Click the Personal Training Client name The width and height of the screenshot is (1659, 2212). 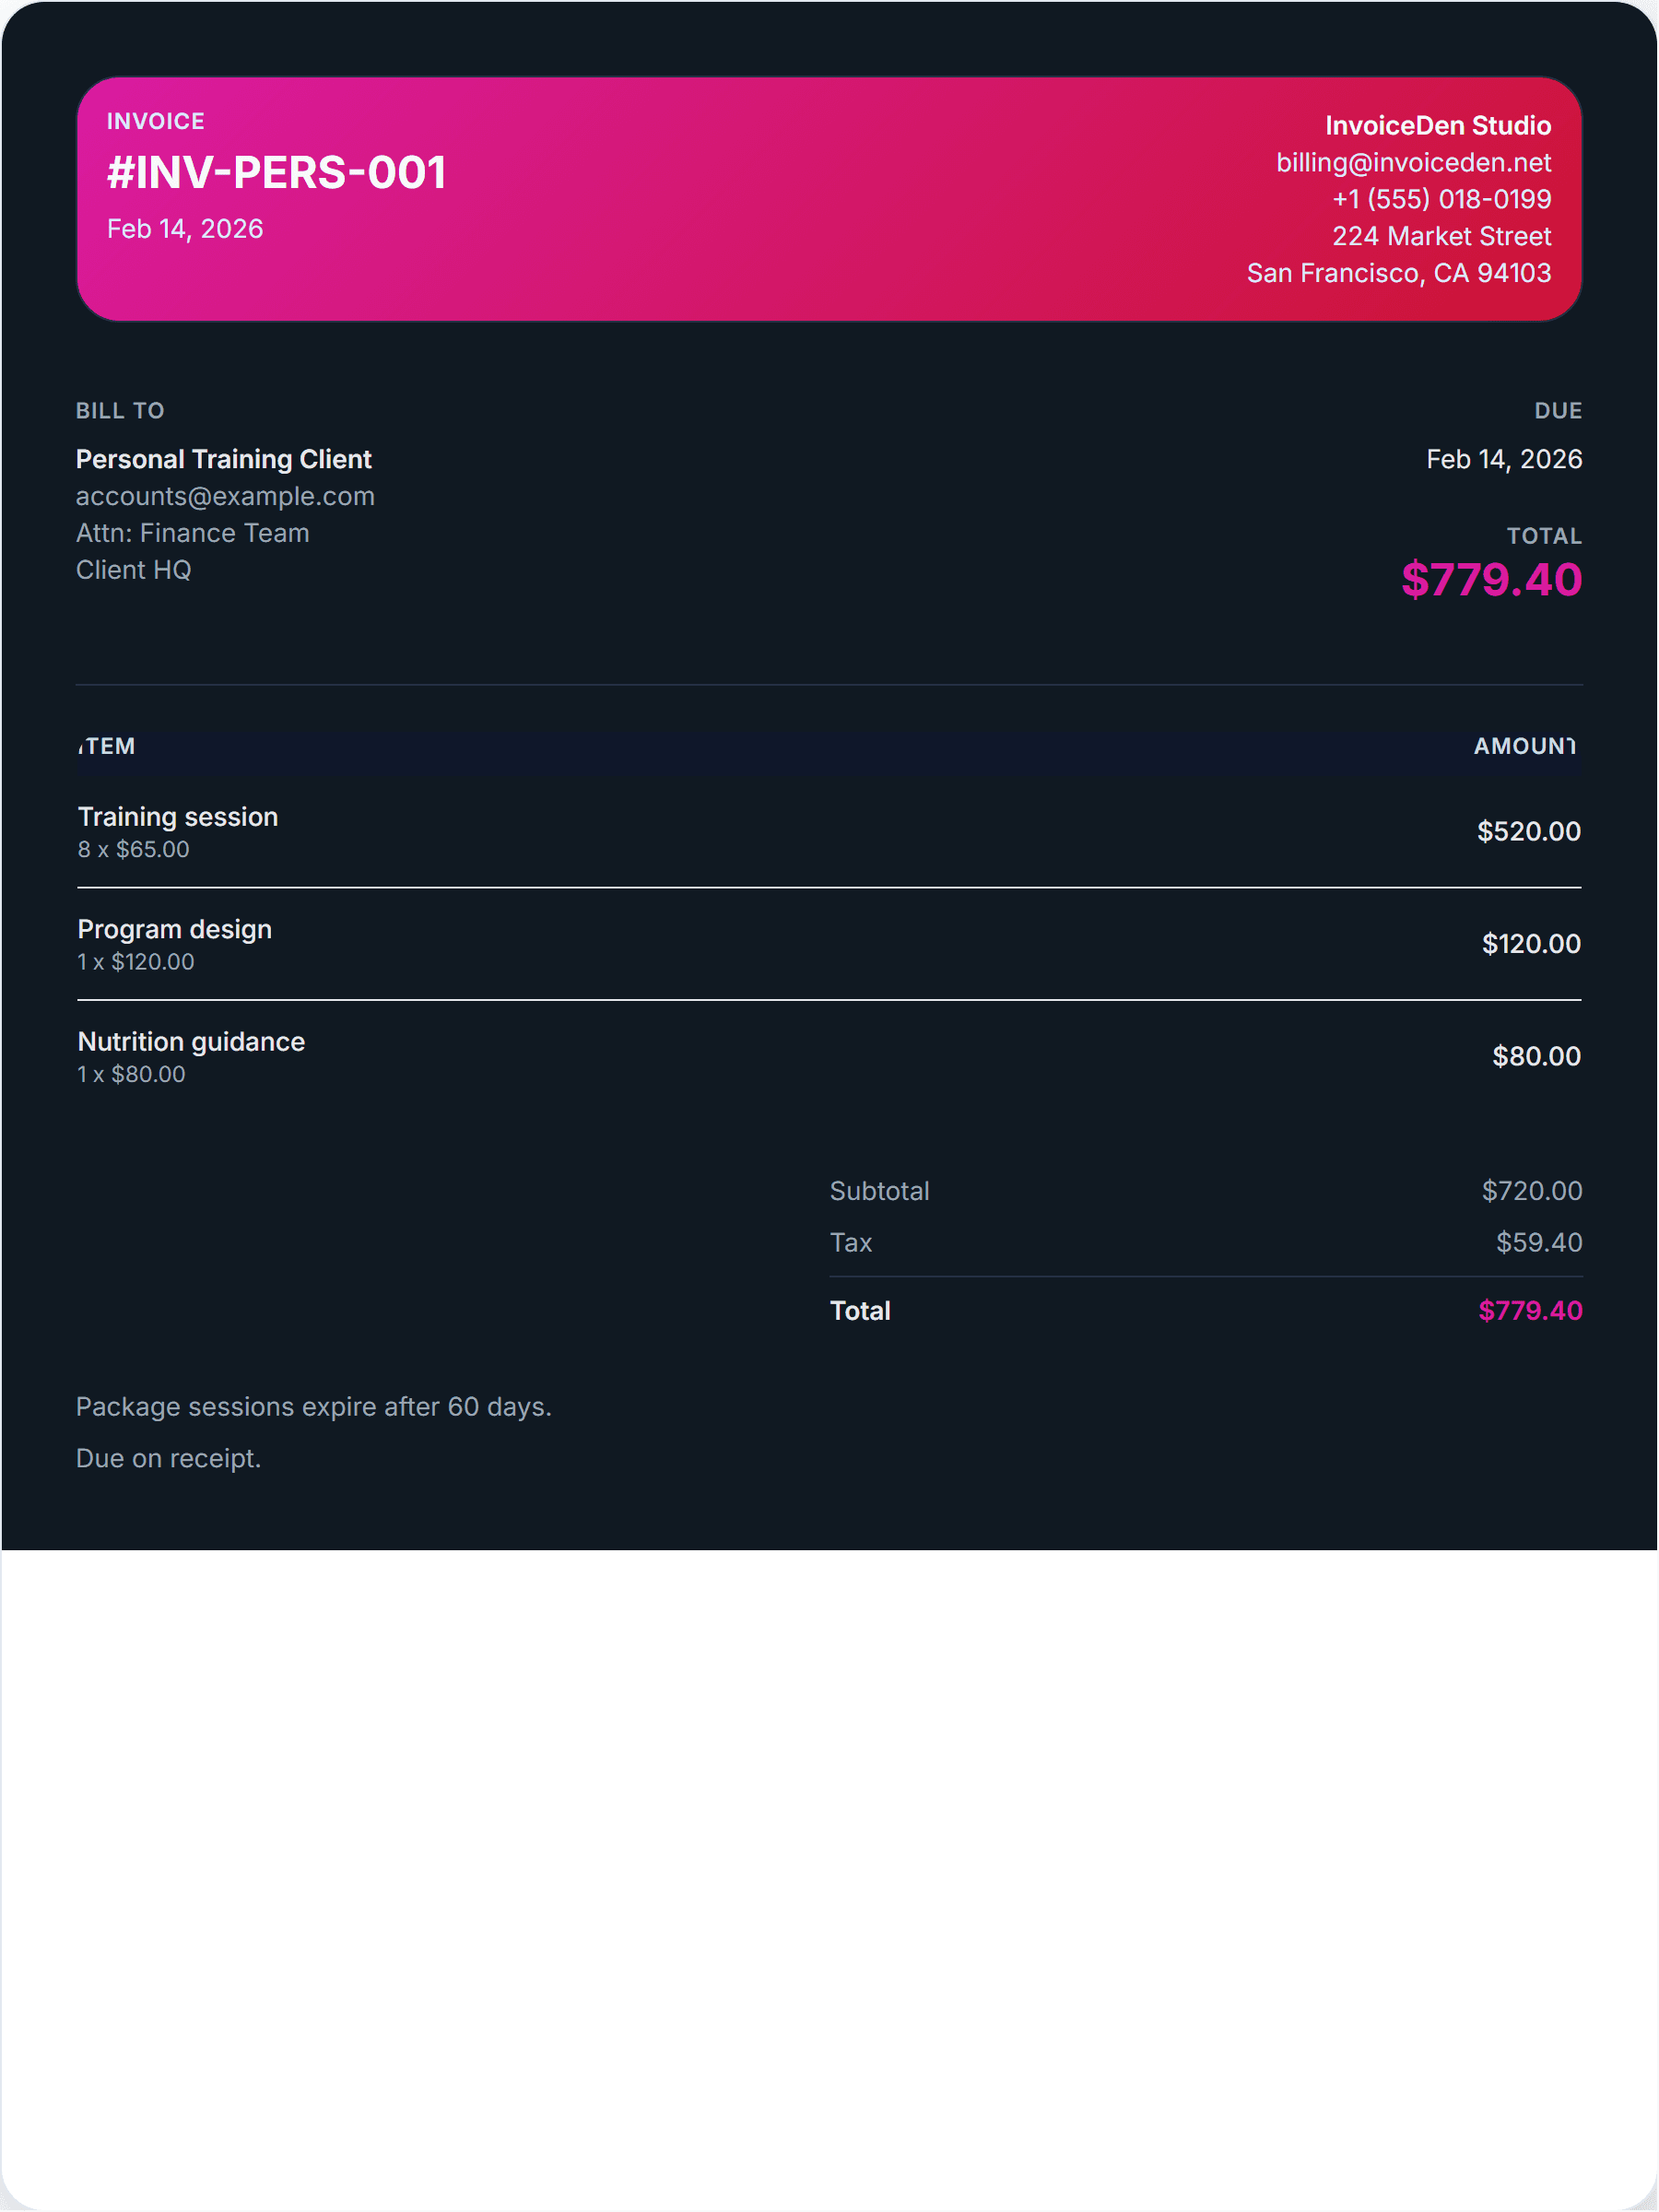(x=224, y=459)
